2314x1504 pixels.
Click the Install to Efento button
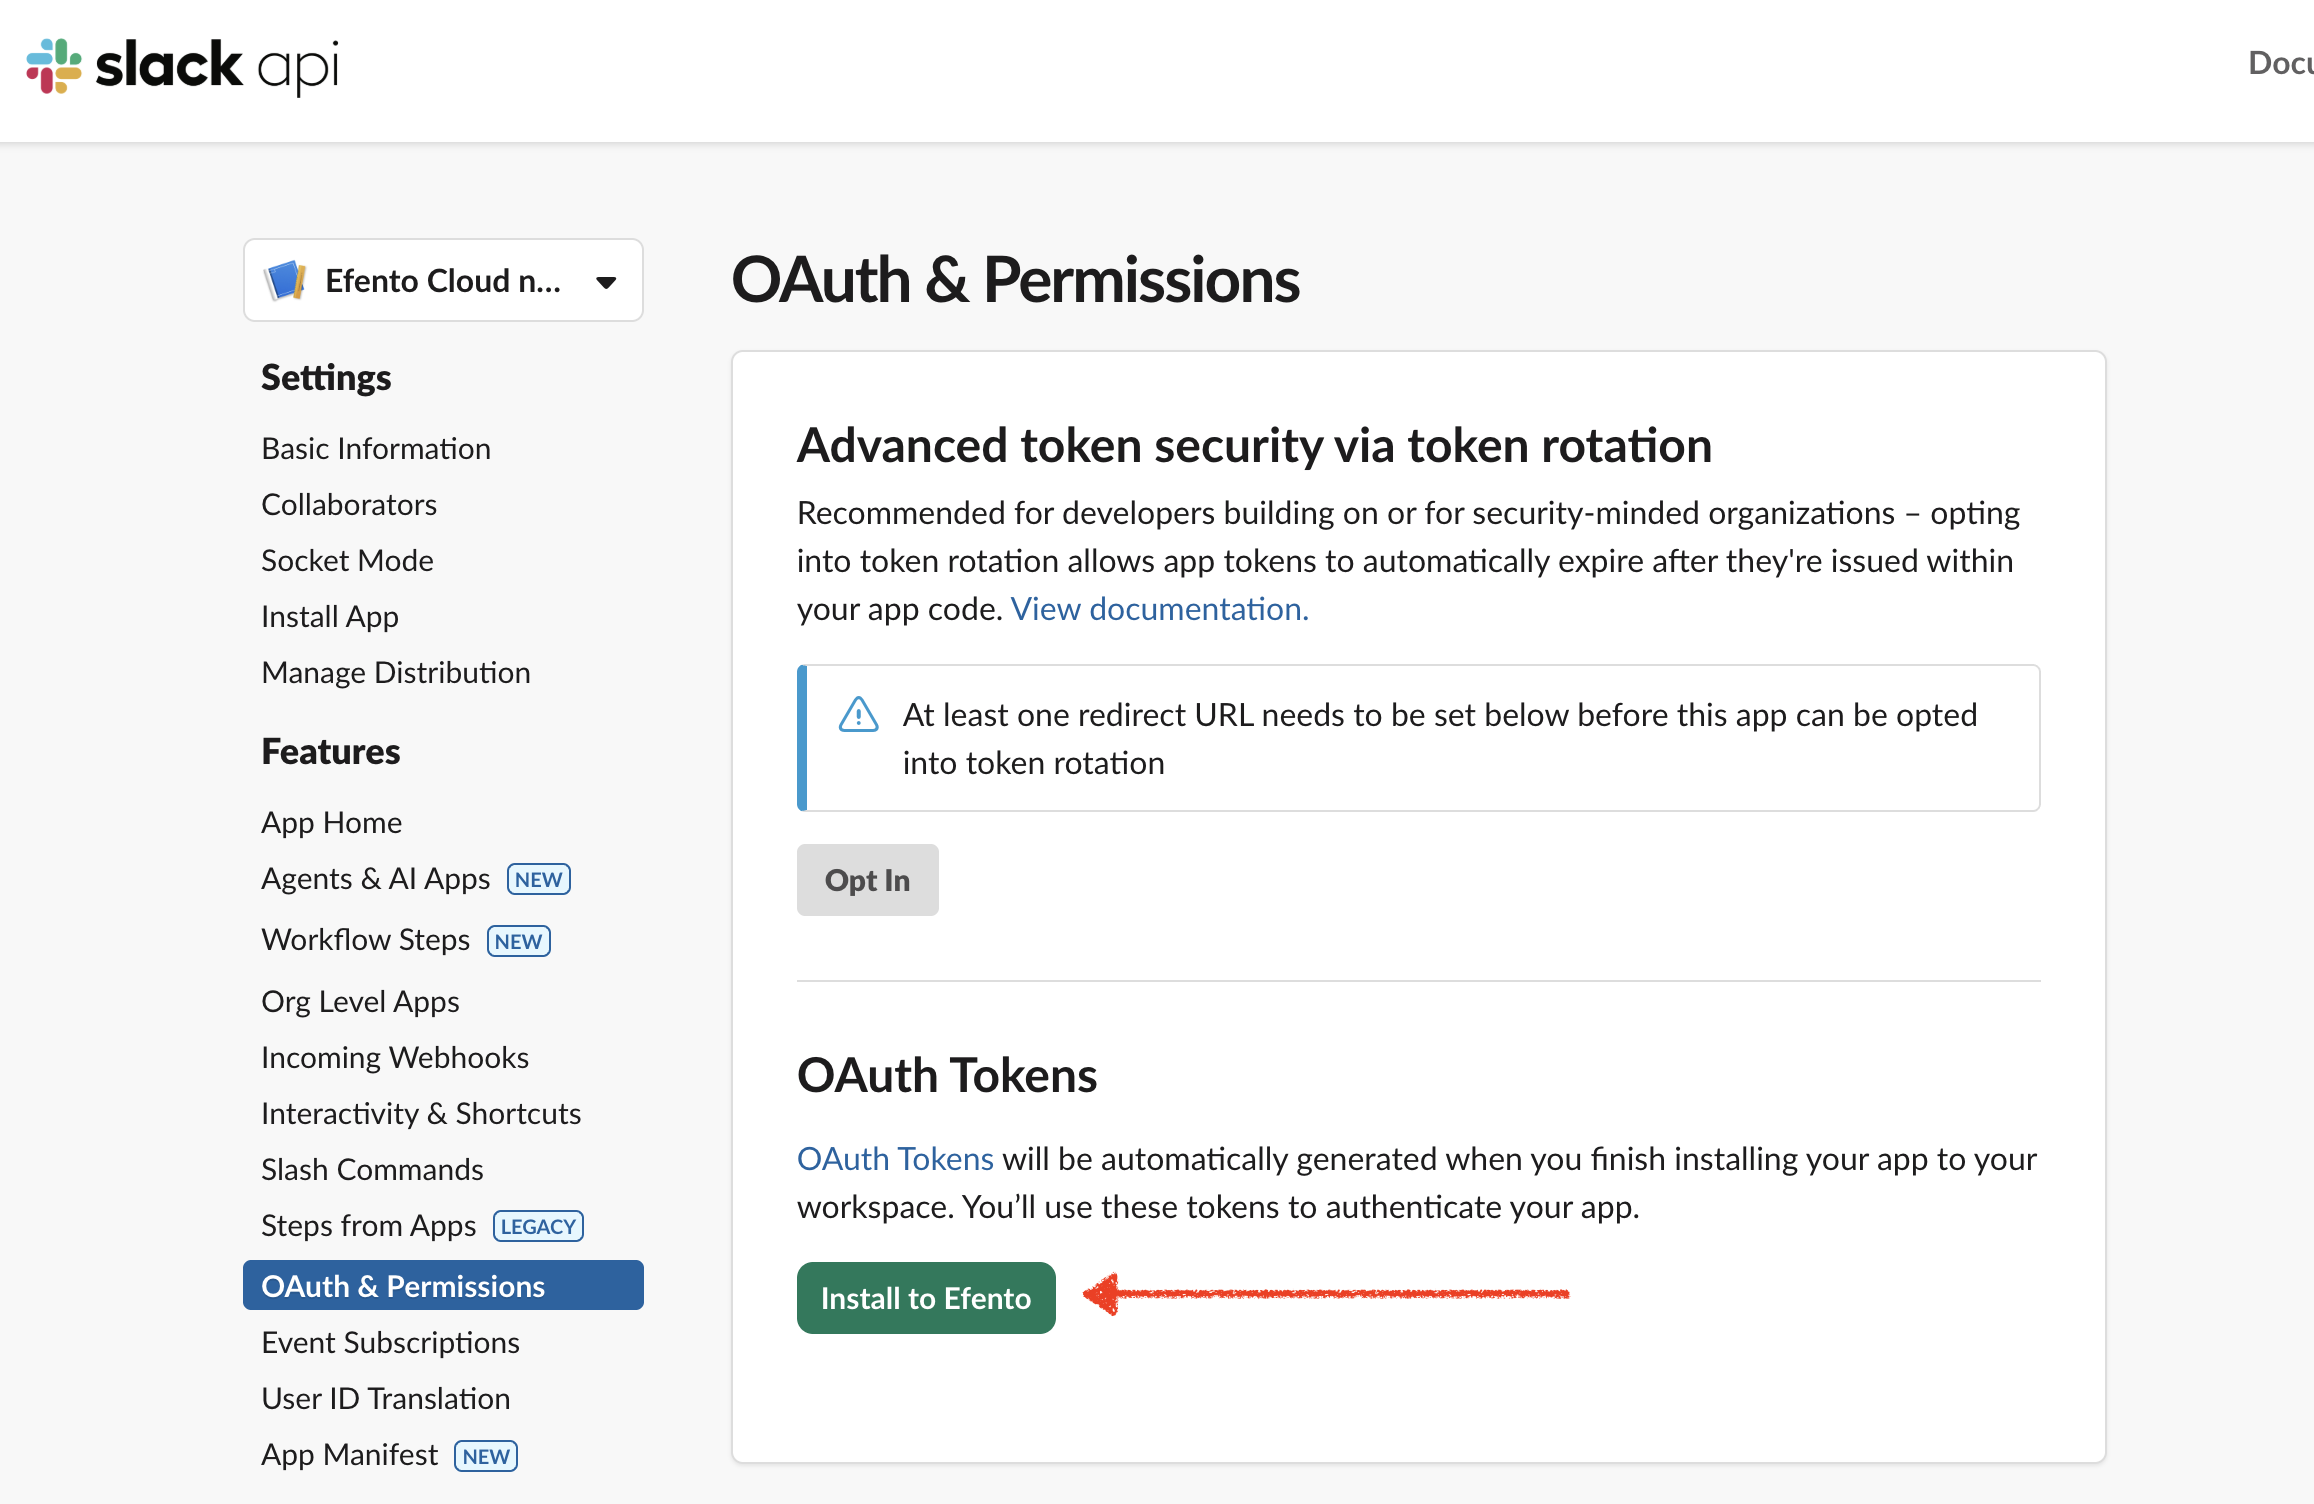point(926,1298)
